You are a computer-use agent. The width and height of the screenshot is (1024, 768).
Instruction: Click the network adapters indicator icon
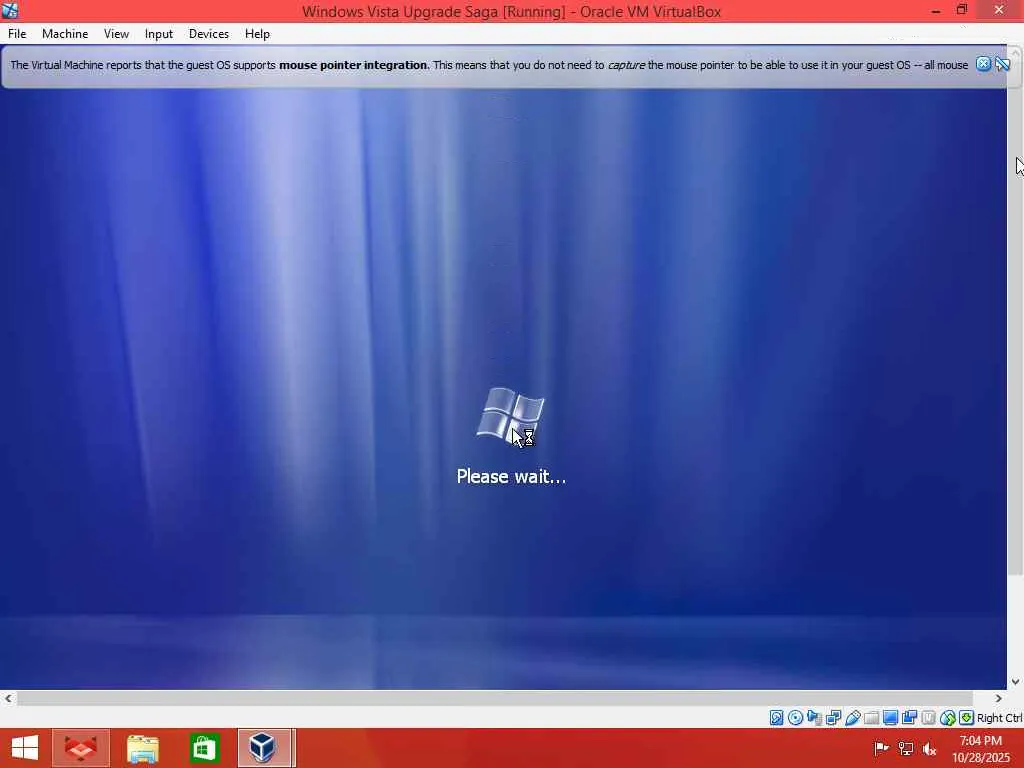[x=833, y=718]
